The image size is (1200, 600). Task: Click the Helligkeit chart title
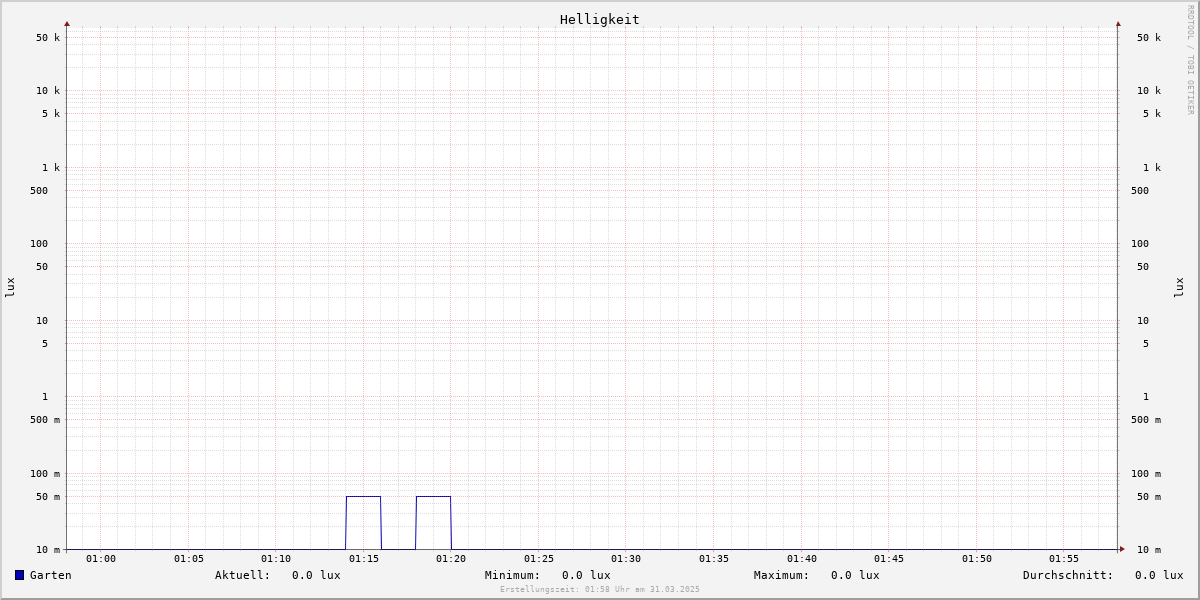pos(600,19)
